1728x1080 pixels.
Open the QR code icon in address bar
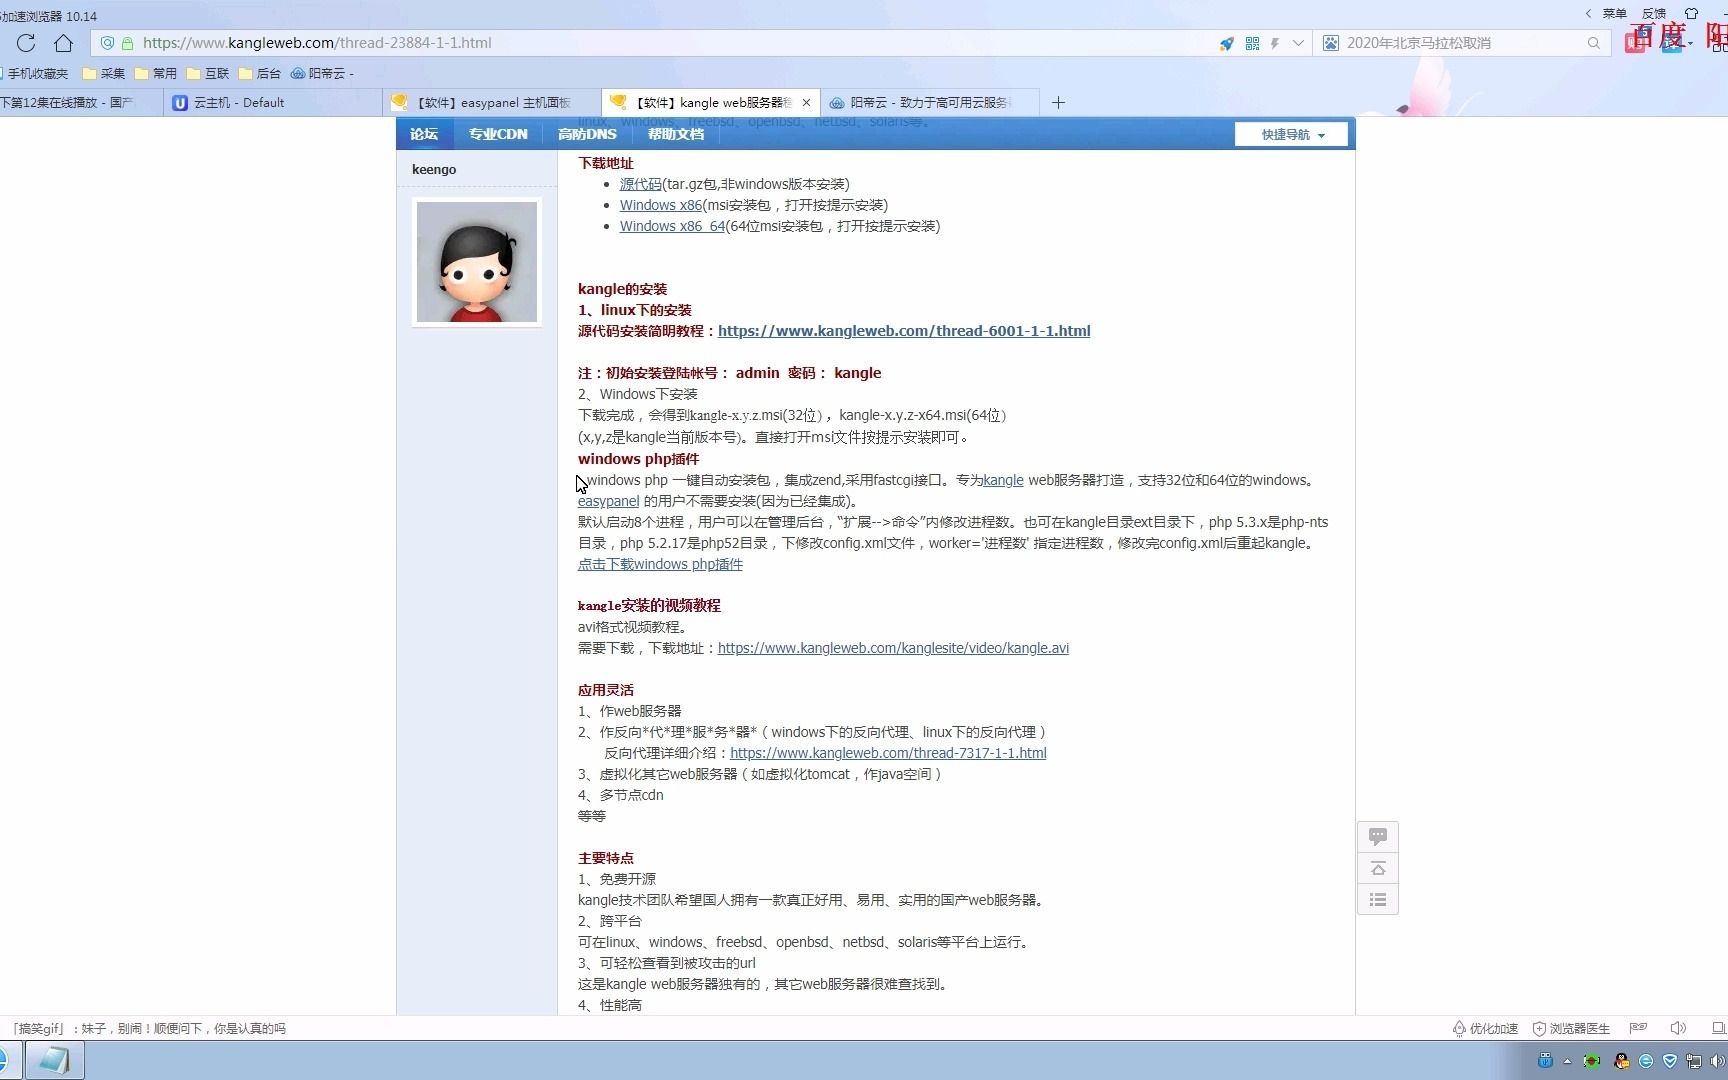point(1252,43)
